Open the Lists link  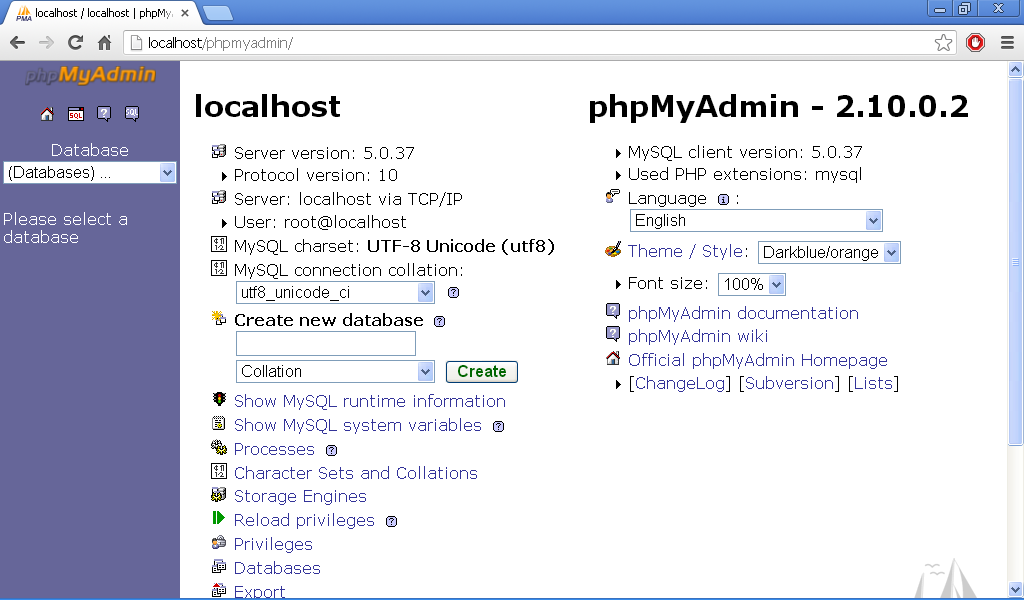[873, 383]
